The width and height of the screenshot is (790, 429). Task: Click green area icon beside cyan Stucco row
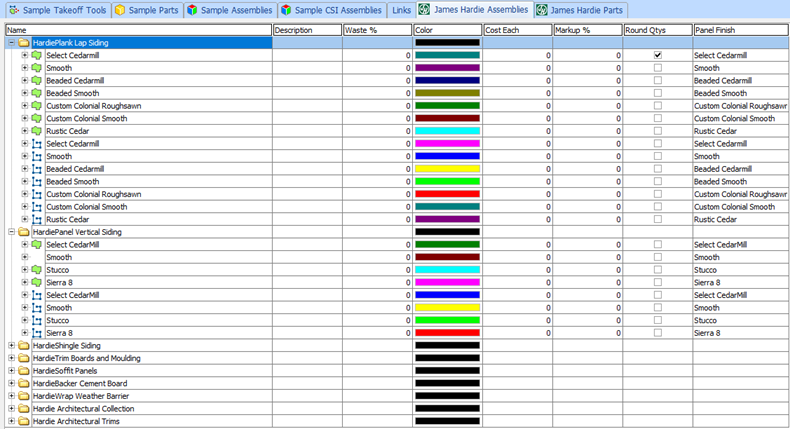click(36, 270)
